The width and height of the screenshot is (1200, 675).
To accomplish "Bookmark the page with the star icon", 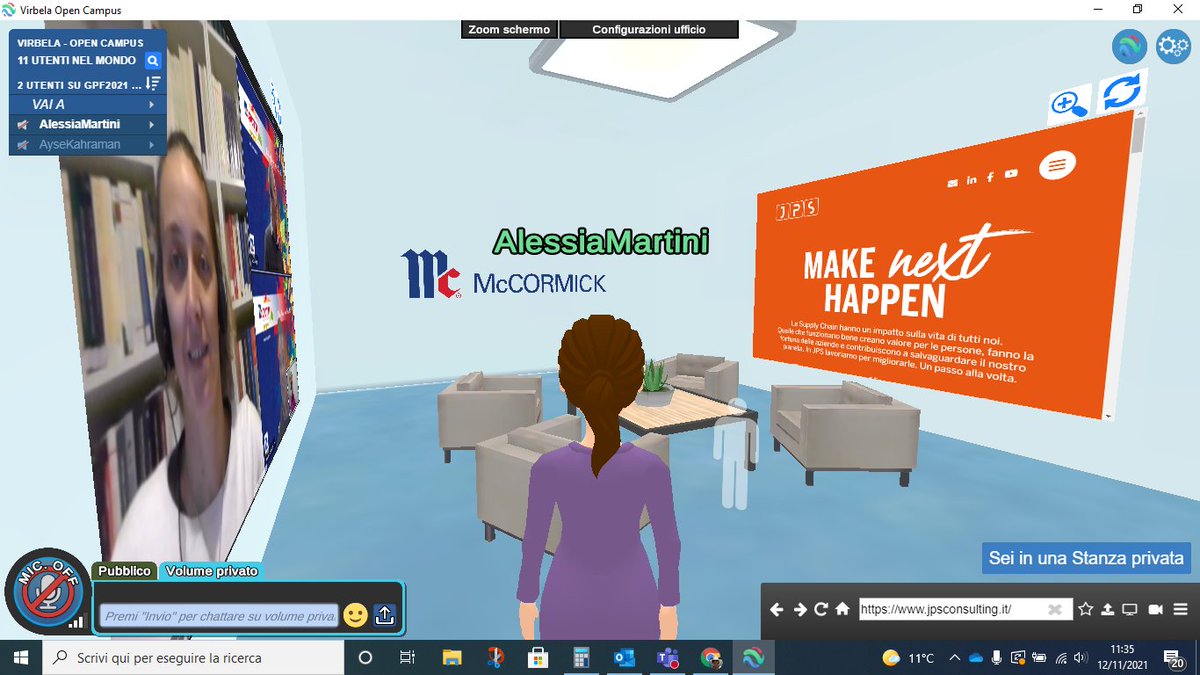I will pyautogui.click(x=1085, y=610).
